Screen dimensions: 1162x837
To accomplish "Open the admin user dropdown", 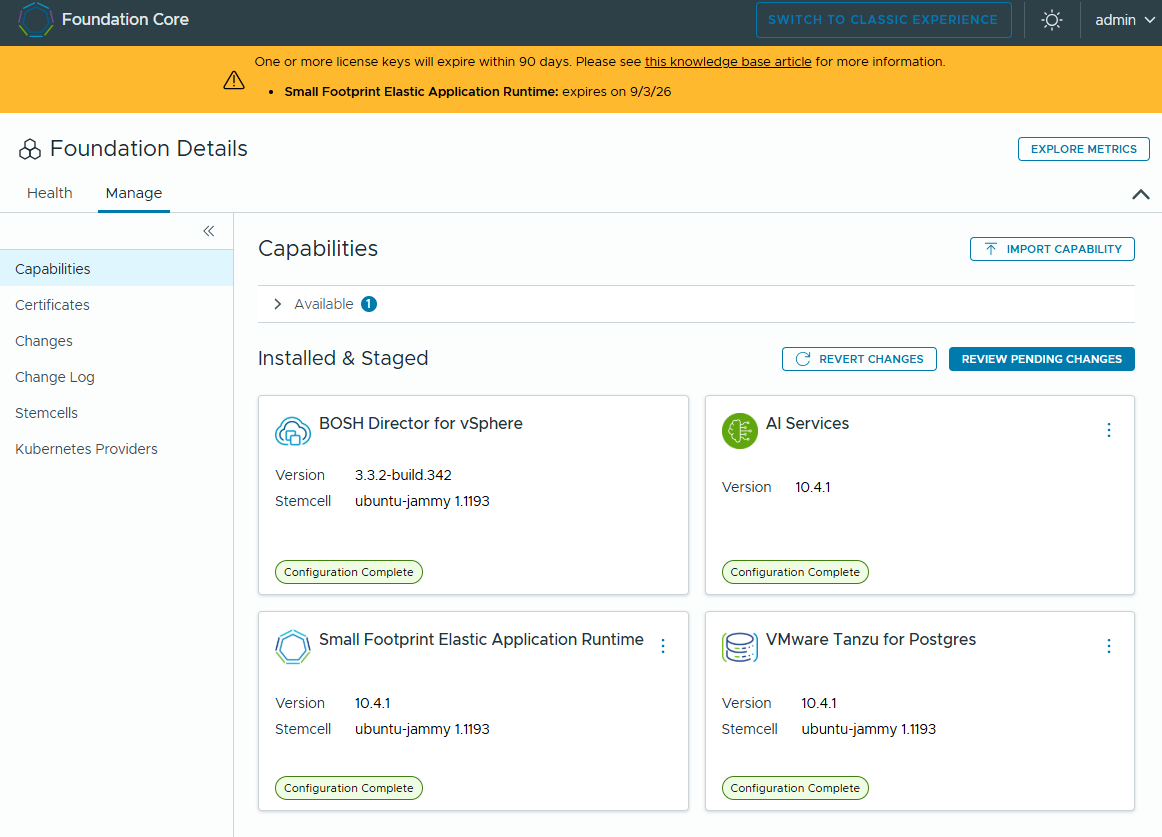I will pyautogui.click(x=1124, y=20).
